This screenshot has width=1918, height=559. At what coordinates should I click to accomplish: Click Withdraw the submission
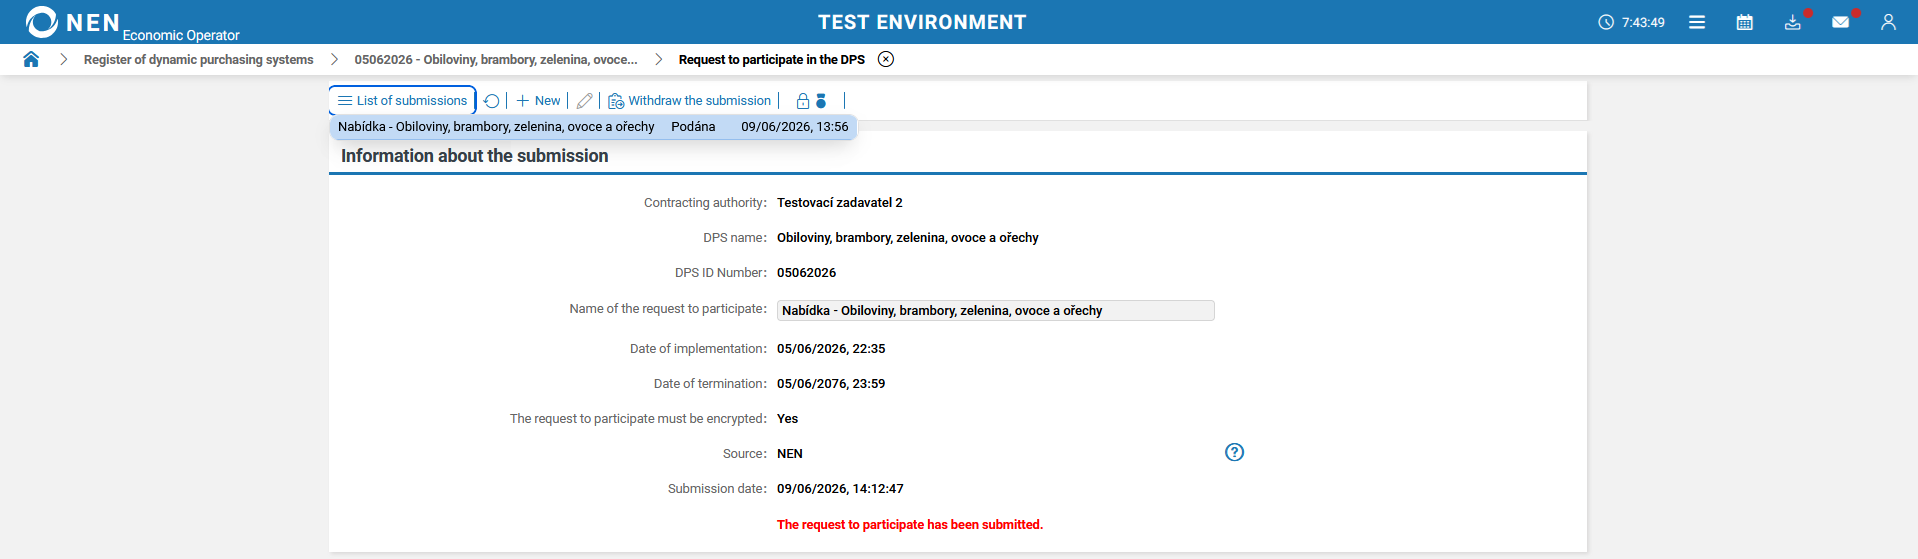pyautogui.click(x=690, y=101)
